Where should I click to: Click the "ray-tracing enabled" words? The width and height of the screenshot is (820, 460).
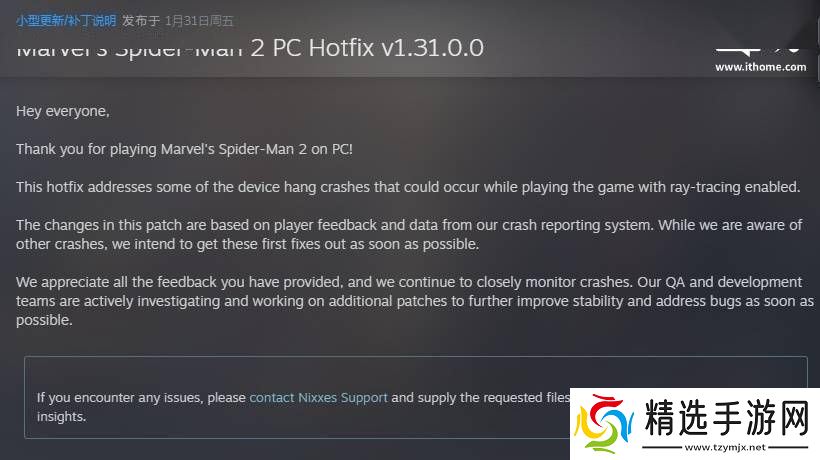[734, 187]
